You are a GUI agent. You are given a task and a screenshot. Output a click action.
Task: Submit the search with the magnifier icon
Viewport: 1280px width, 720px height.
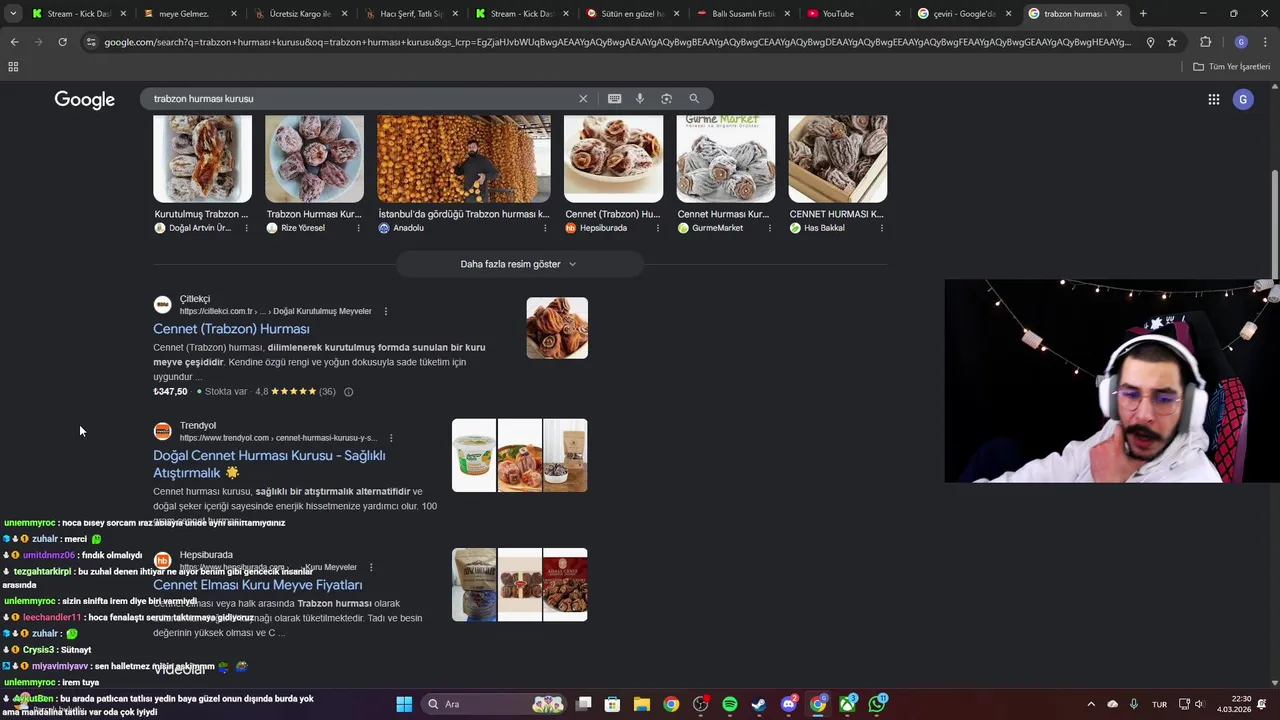(x=694, y=99)
